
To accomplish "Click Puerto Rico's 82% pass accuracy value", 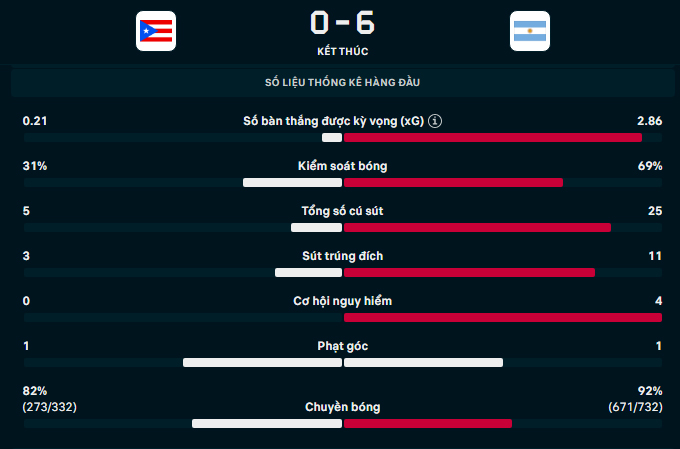I will [35, 390].
